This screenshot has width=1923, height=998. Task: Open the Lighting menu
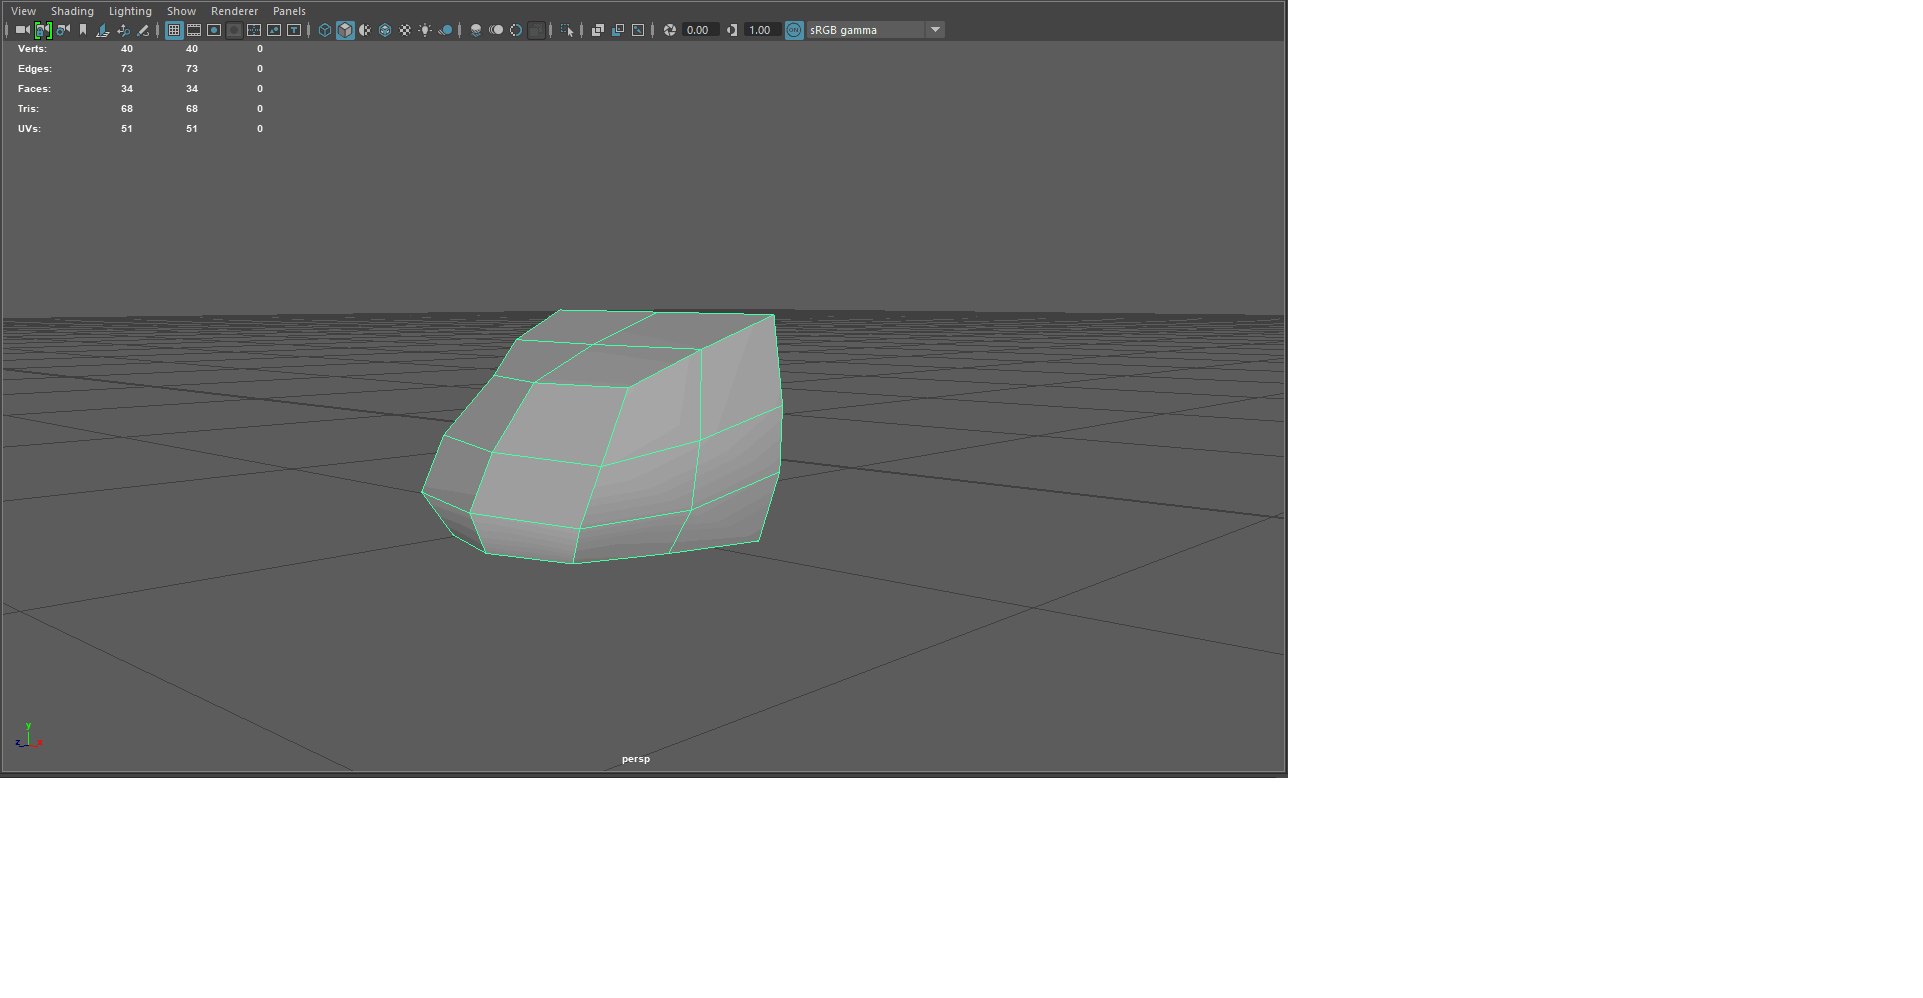pos(130,11)
